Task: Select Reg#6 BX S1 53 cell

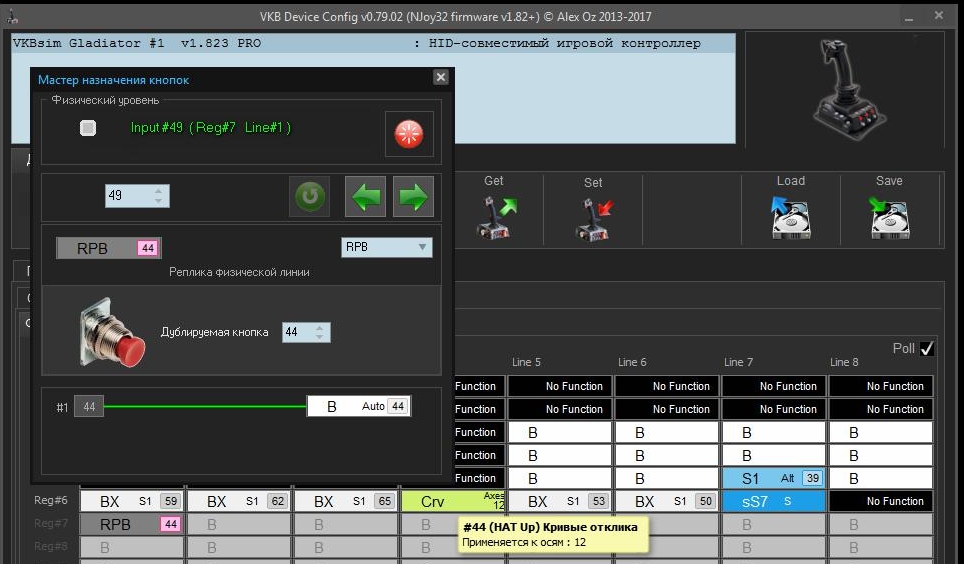Action: [x=560, y=501]
